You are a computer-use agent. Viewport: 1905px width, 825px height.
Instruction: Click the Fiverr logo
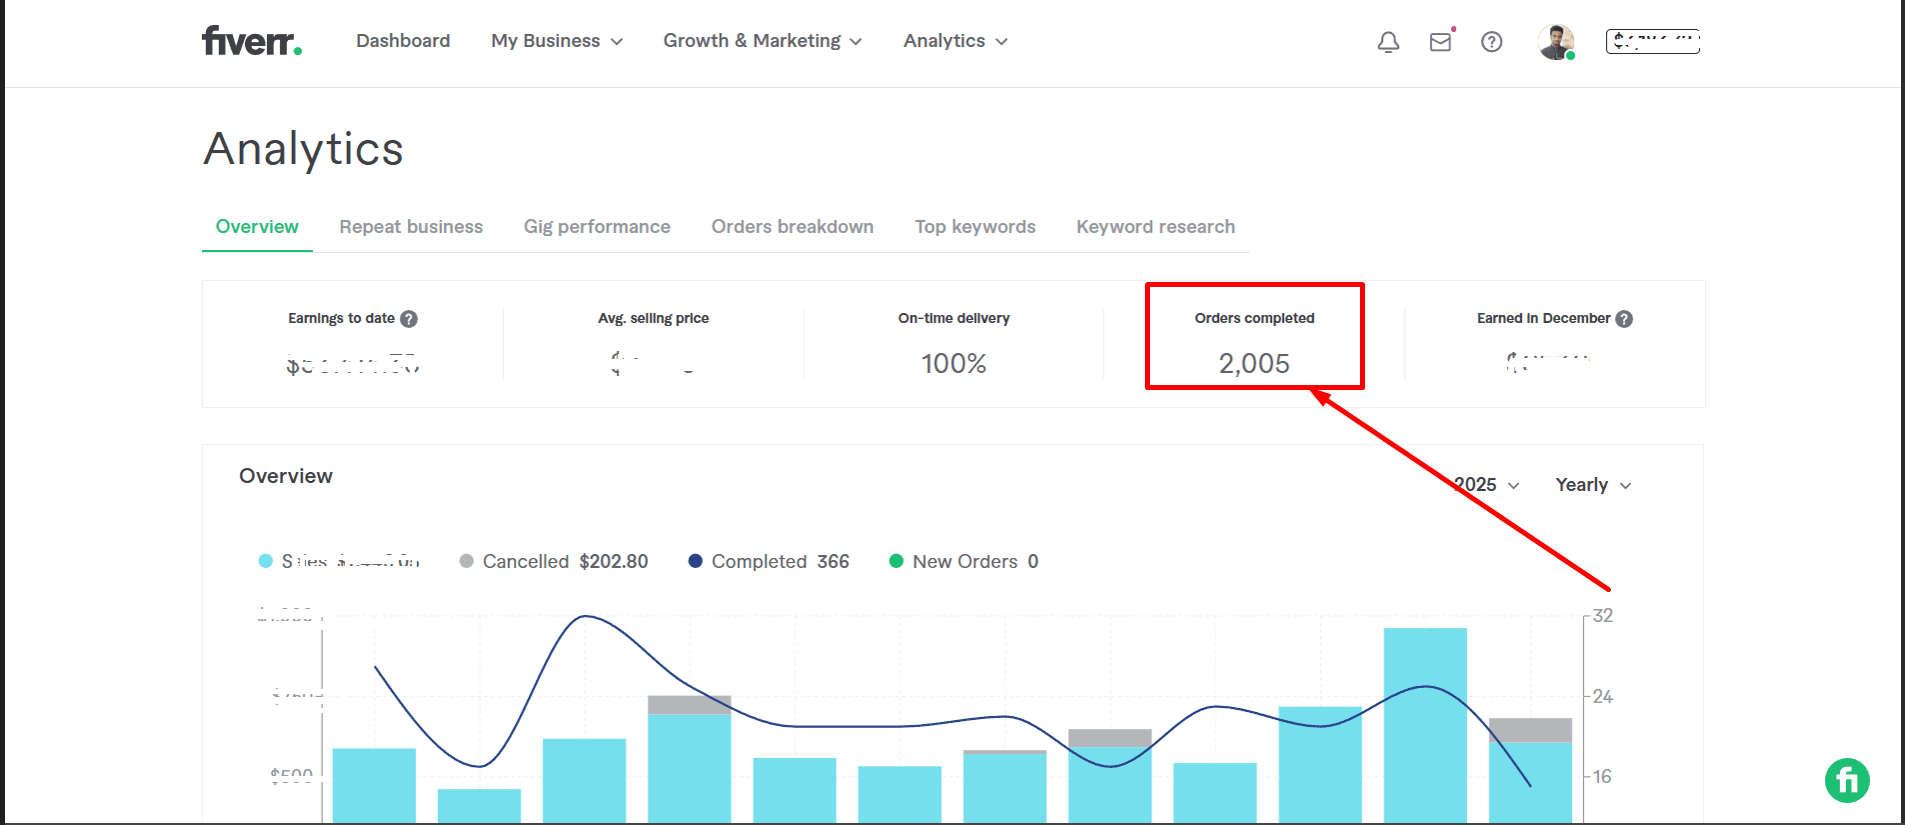251,41
